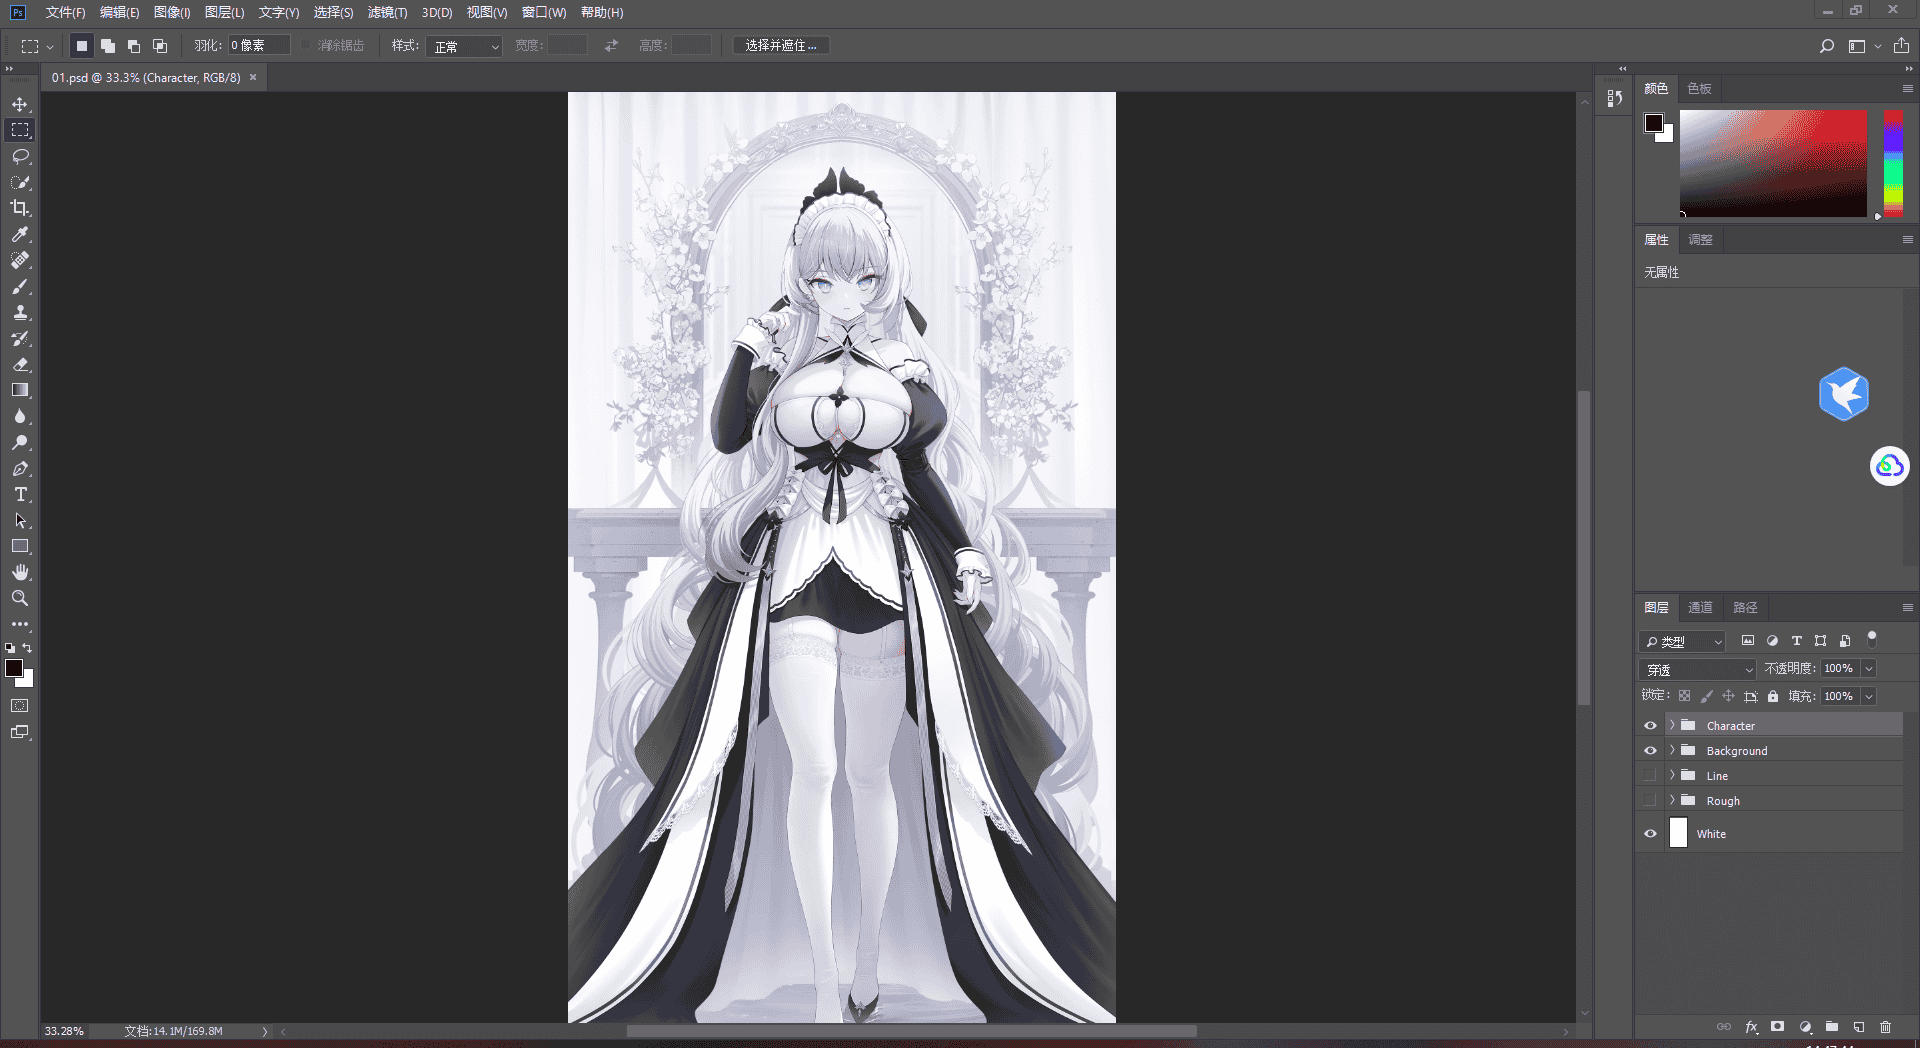Show the Rough group layer

[1650, 801]
